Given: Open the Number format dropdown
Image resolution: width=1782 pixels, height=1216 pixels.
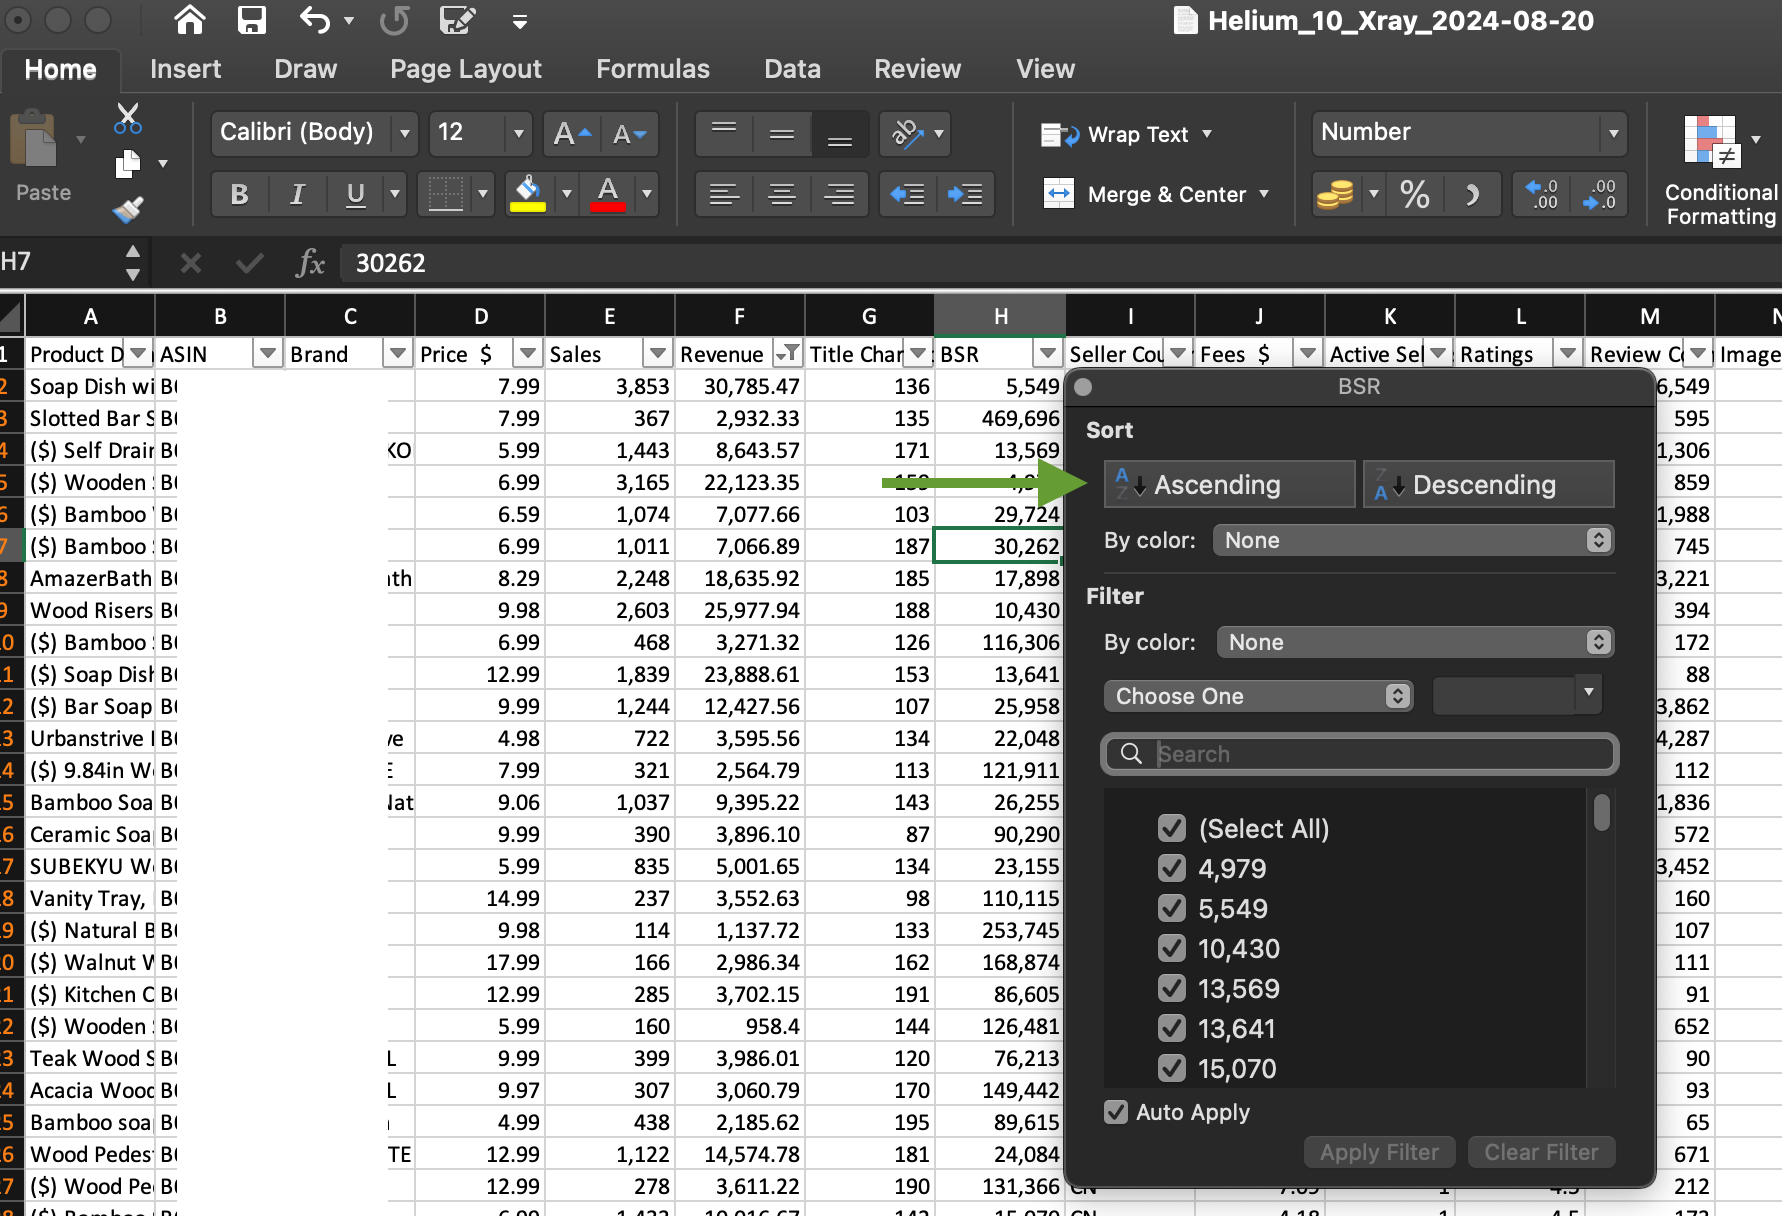Looking at the screenshot, I should coord(1613,133).
